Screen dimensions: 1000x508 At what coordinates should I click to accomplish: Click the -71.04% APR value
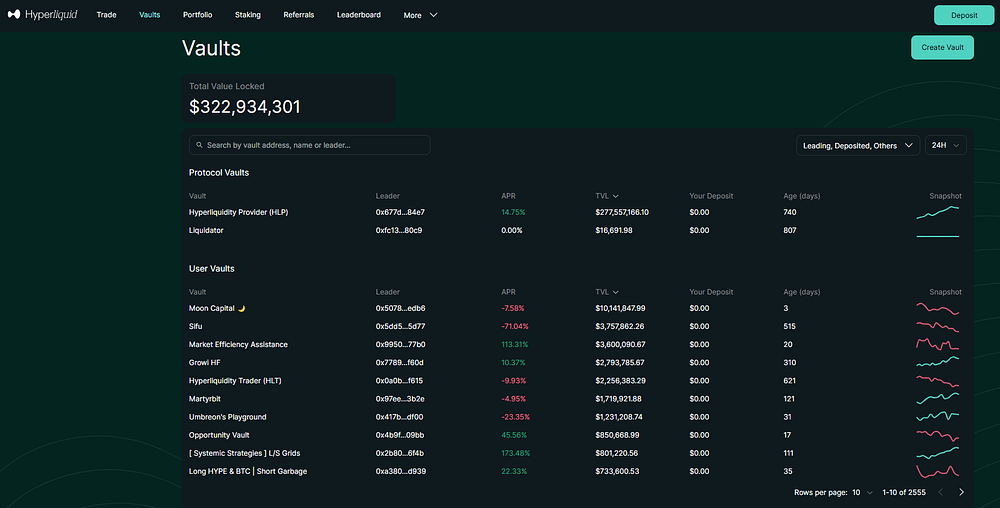click(515, 326)
